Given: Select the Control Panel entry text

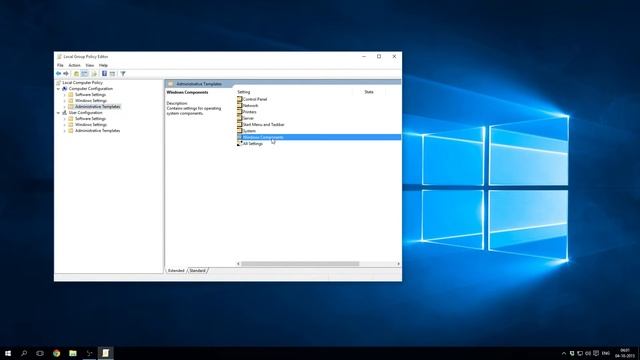Looking at the screenshot, I should (x=255, y=99).
